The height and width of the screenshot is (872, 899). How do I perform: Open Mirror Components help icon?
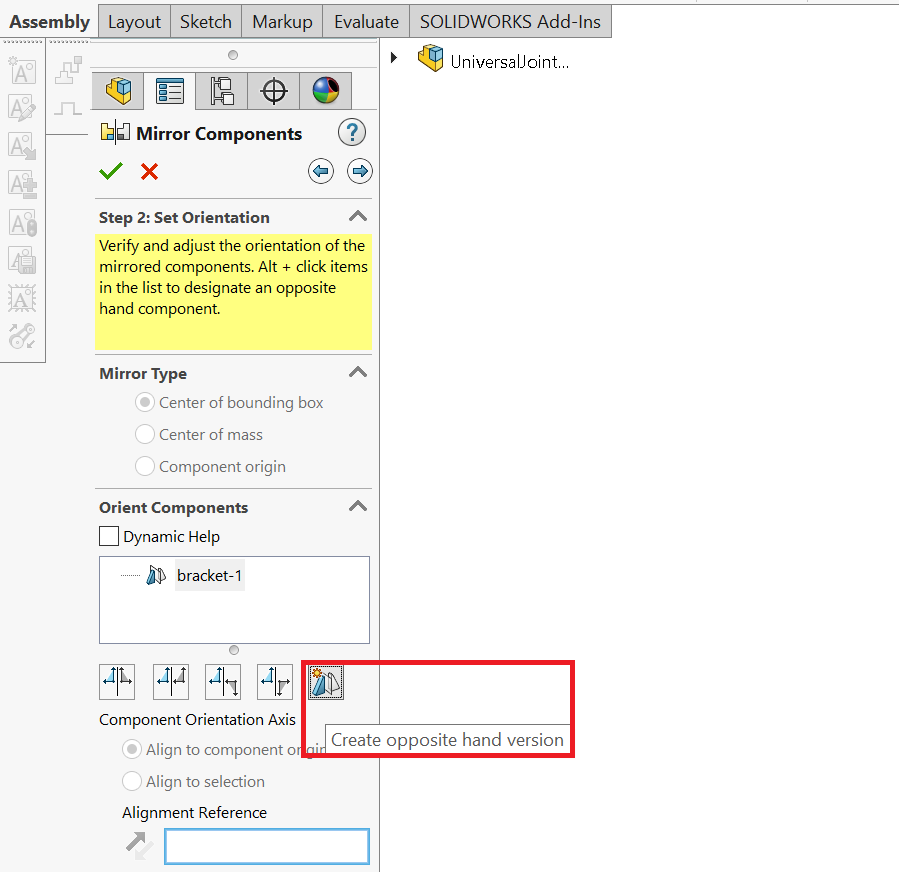(352, 132)
